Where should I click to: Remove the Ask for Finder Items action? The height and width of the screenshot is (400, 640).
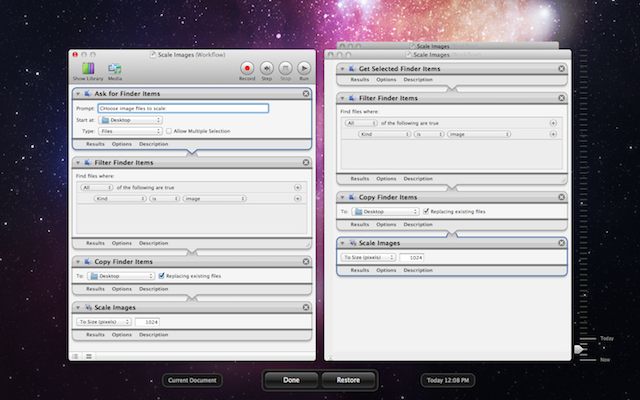pos(306,92)
